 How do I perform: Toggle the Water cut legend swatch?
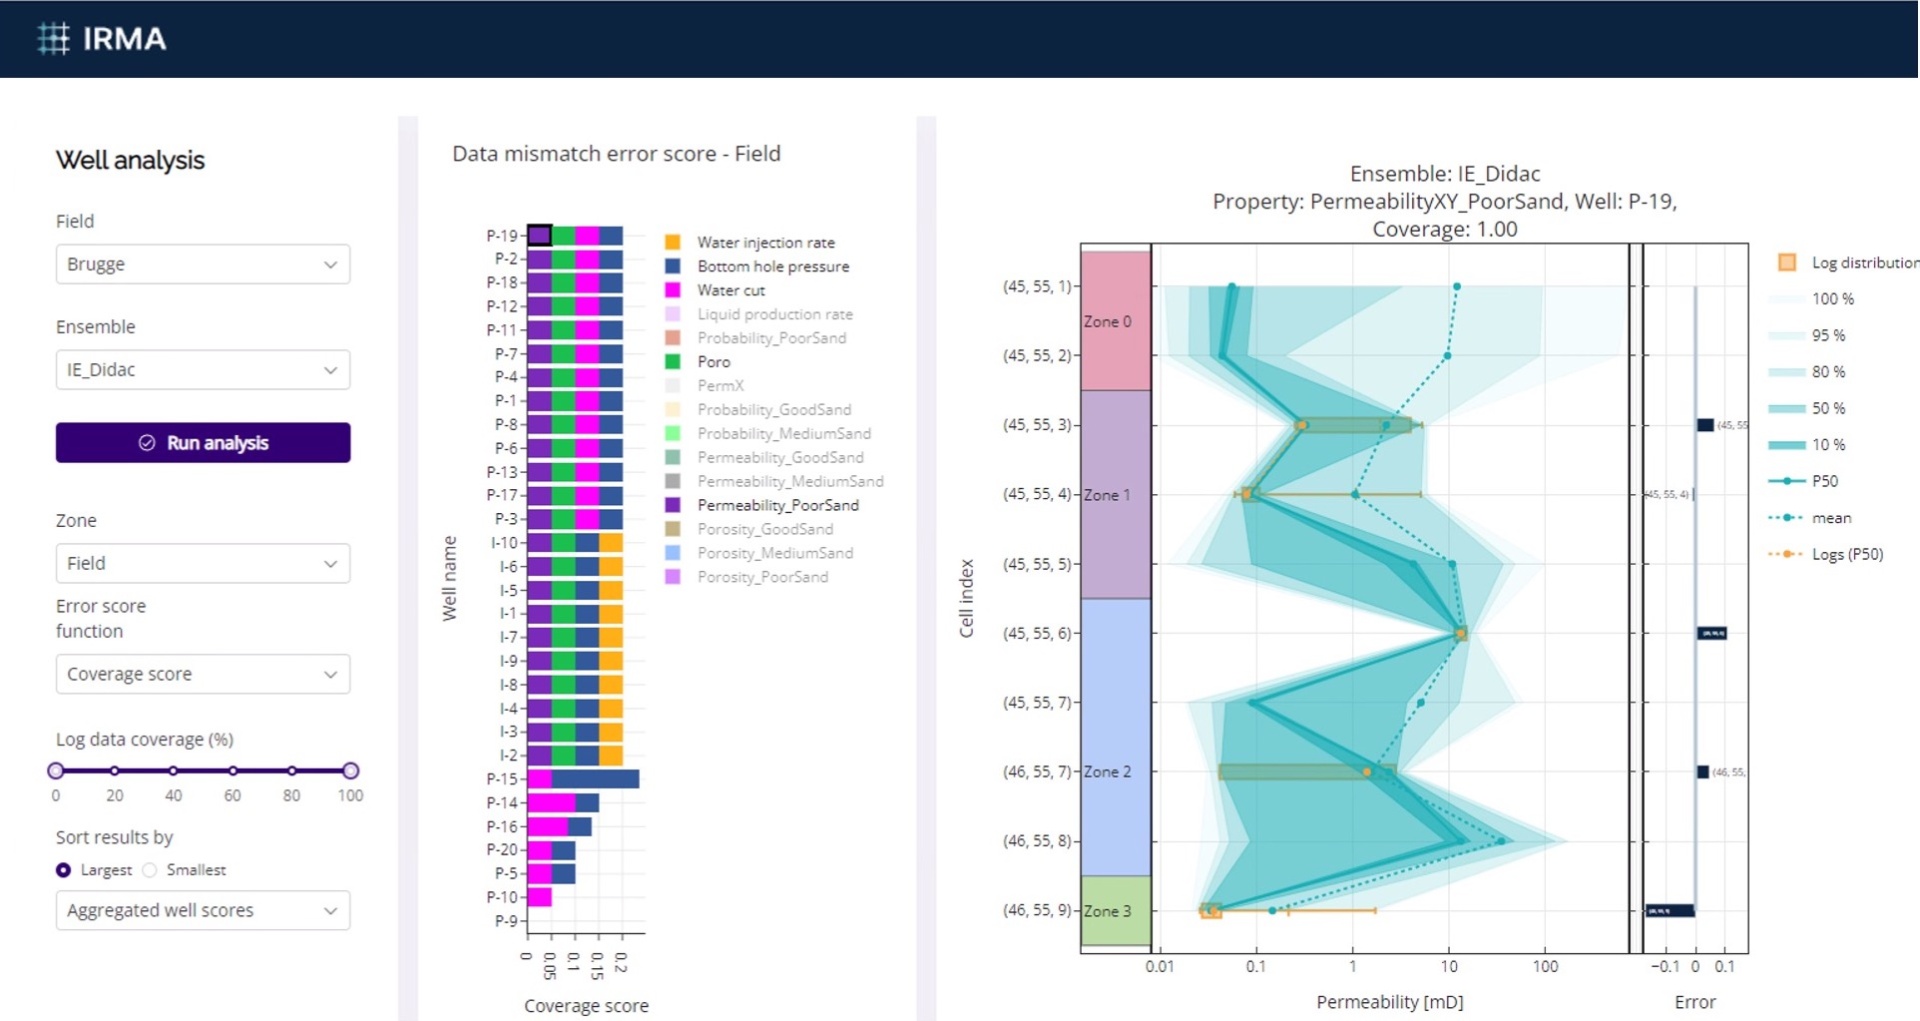pyautogui.click(x=673, y=291)
